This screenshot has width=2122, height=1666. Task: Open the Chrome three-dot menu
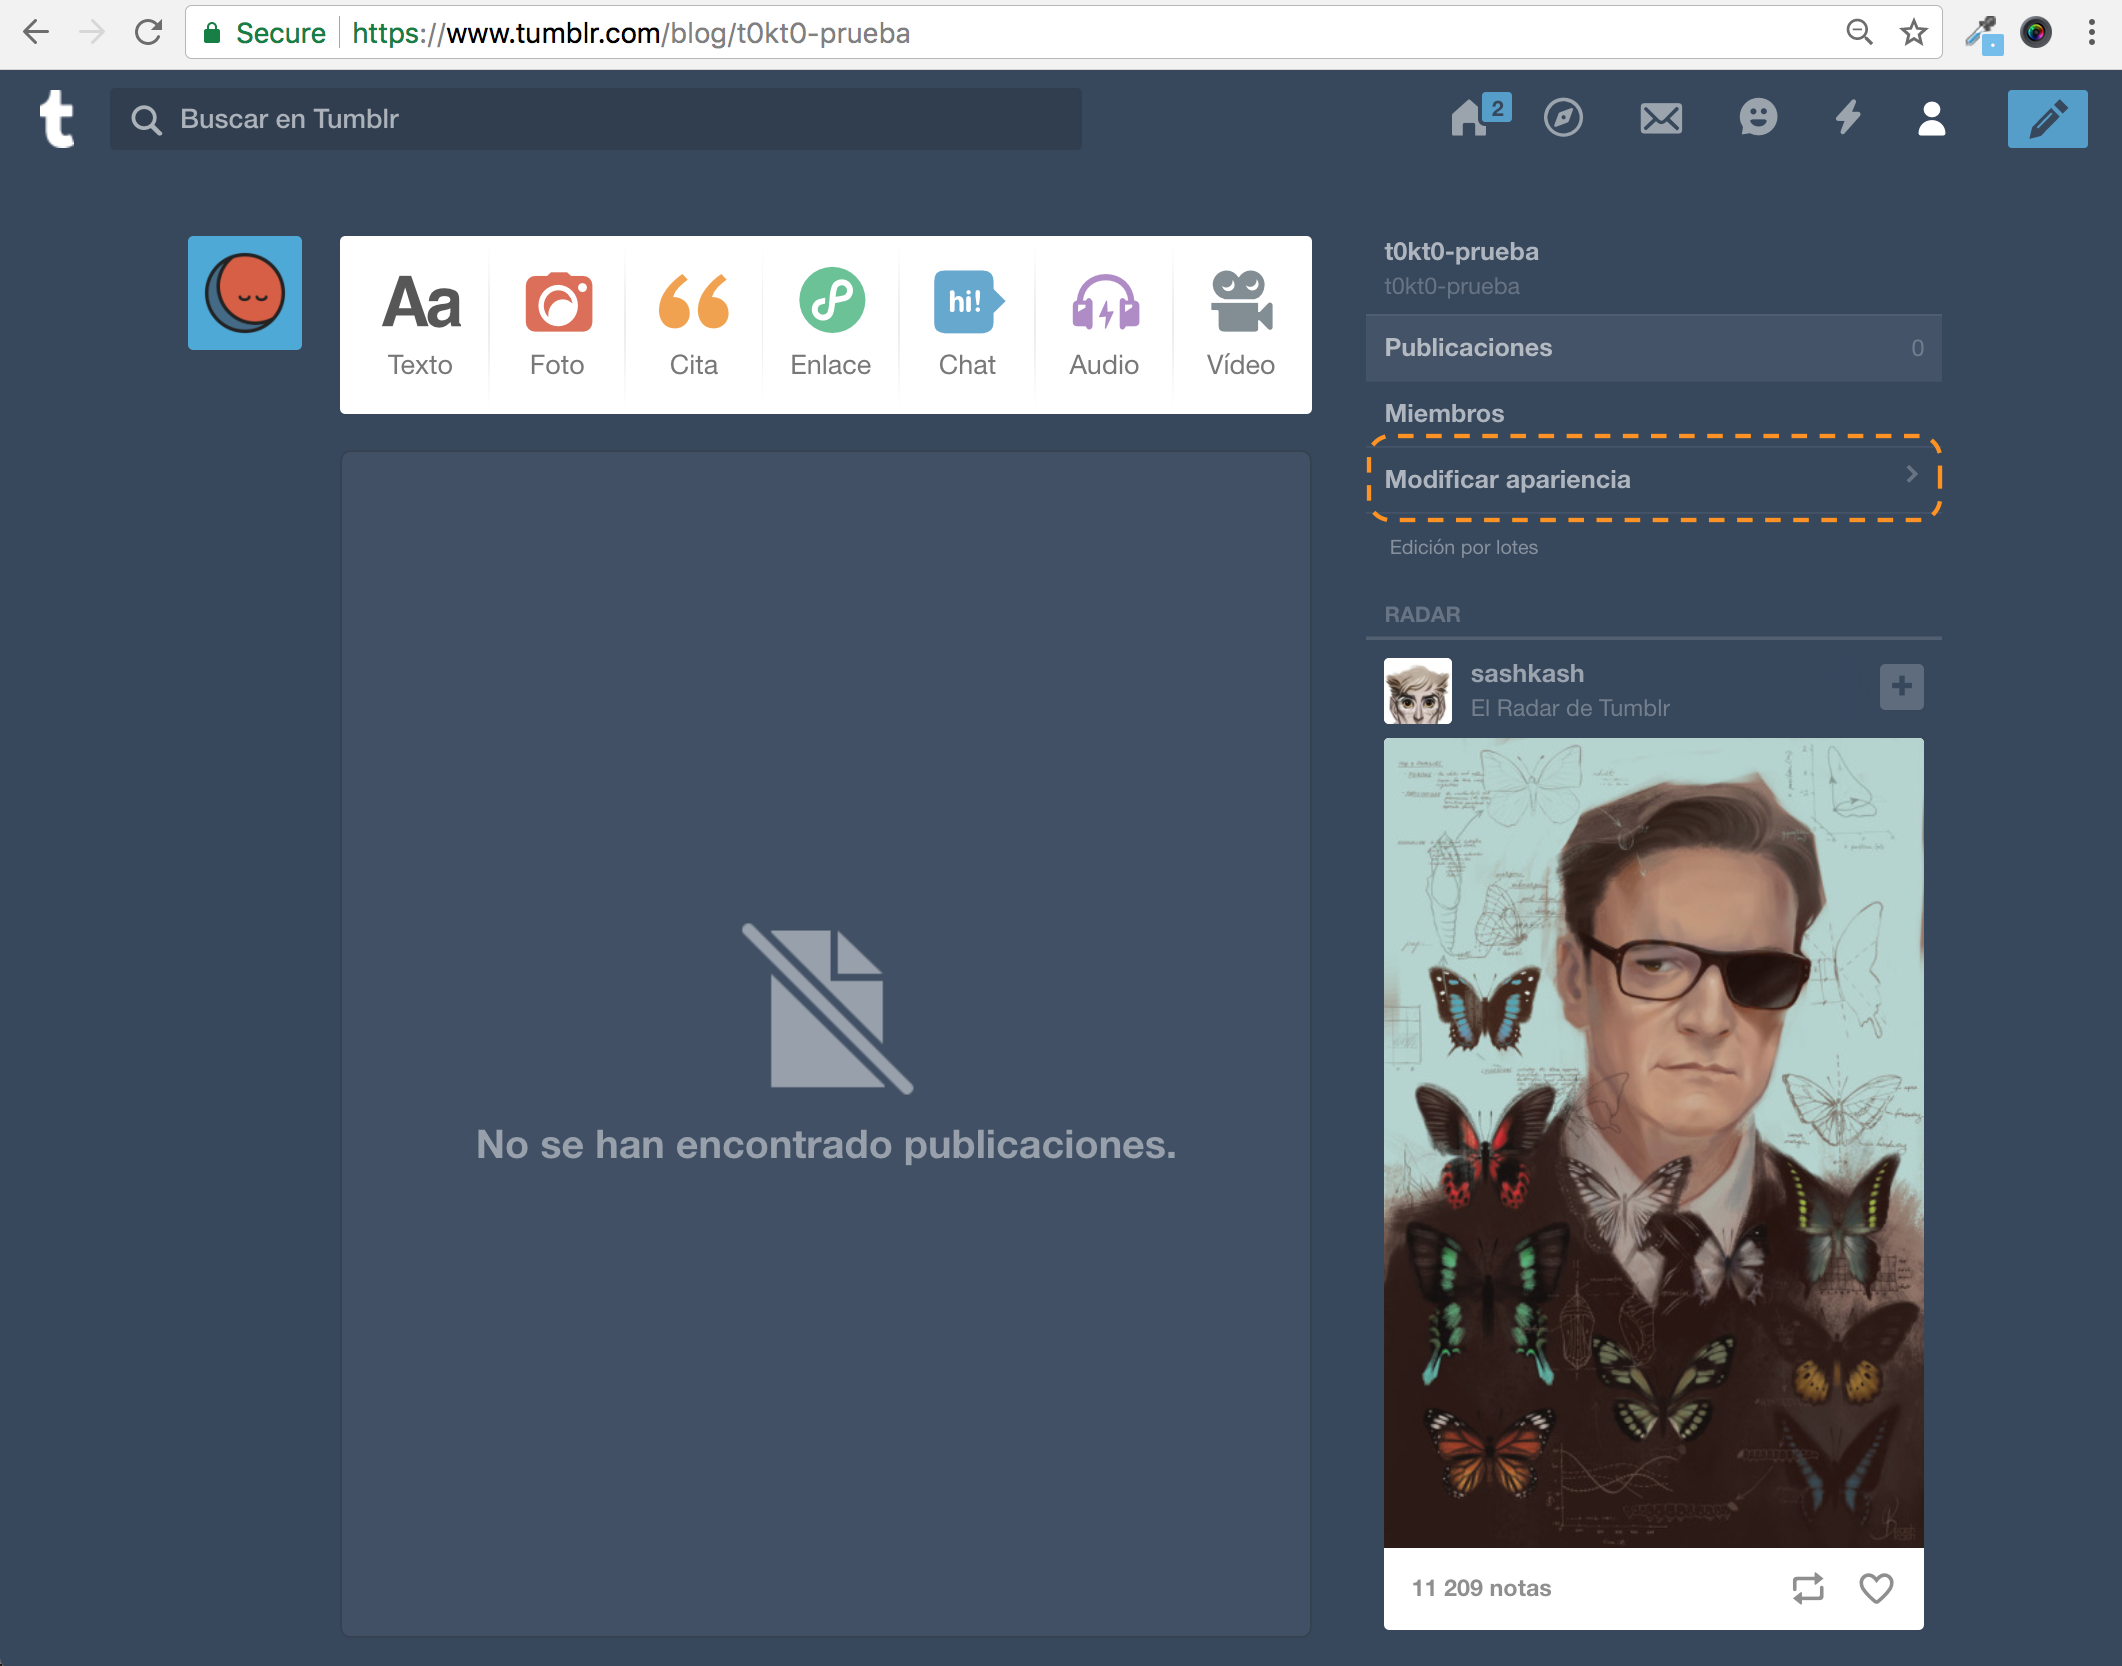2091,33
